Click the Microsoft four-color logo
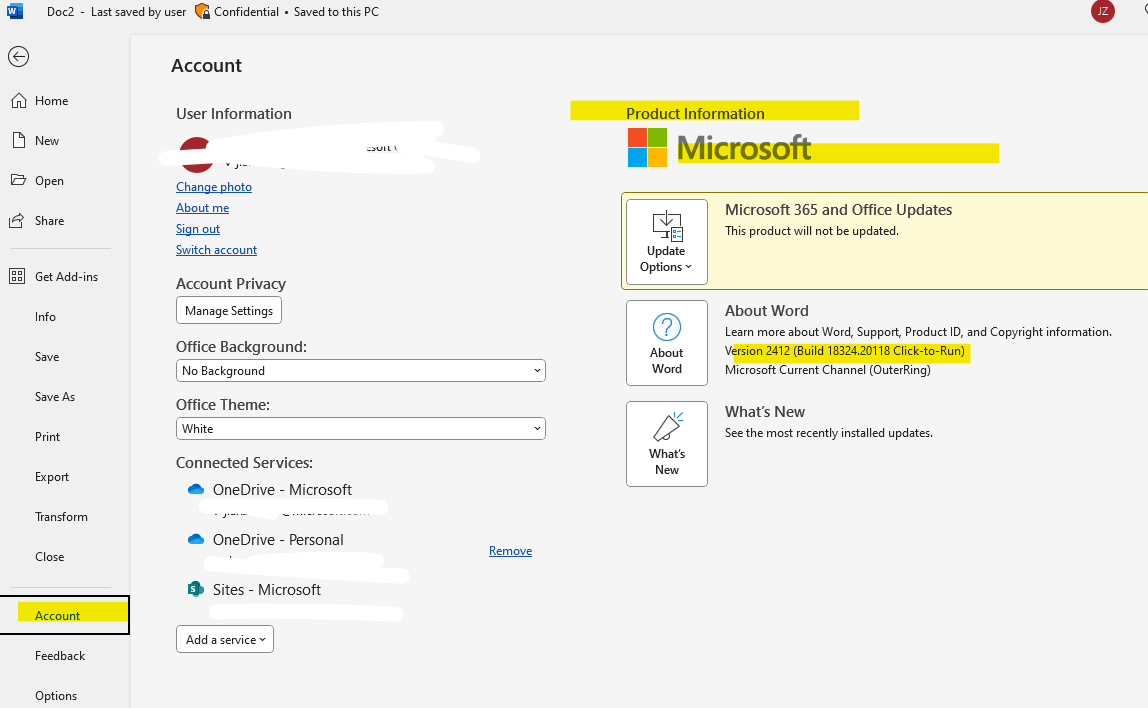Viewport: 1148px width, 708px height. [x=647, y=148]
